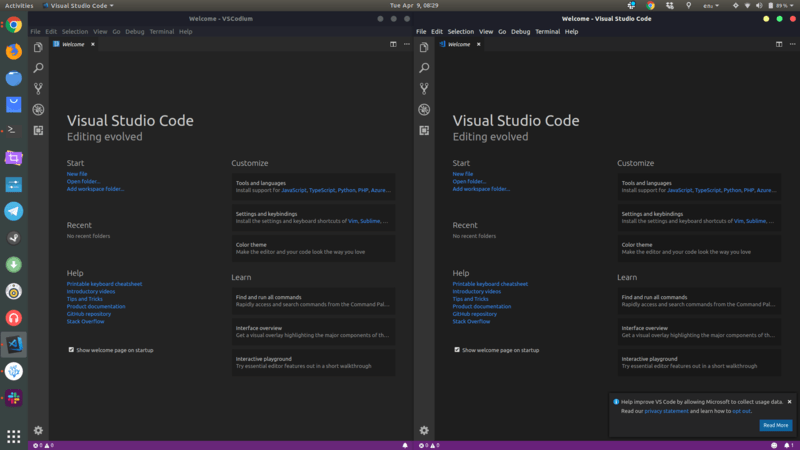Click the Manage gear icon in the right VS Code window
Viewport: 800px width, 450px height.
pyautogui.click(x=424, y=430)
